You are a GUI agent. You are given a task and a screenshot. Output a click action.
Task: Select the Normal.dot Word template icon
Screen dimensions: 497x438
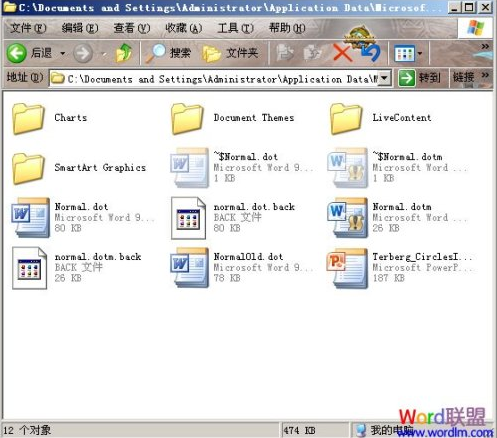click(x=31, y=217)
